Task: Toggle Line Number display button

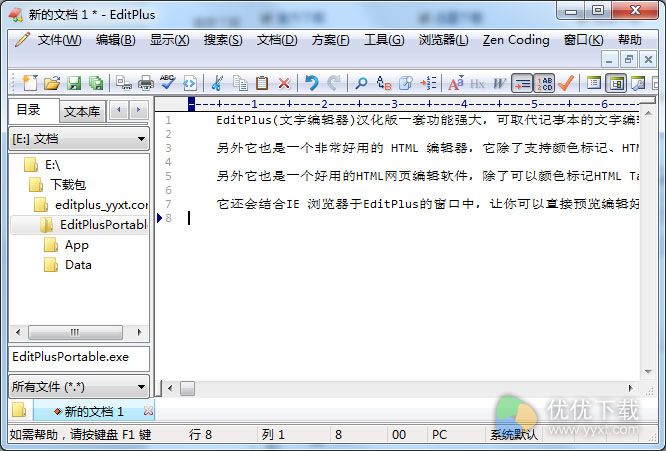Action: pyautogui.click(x=544, y=83)
